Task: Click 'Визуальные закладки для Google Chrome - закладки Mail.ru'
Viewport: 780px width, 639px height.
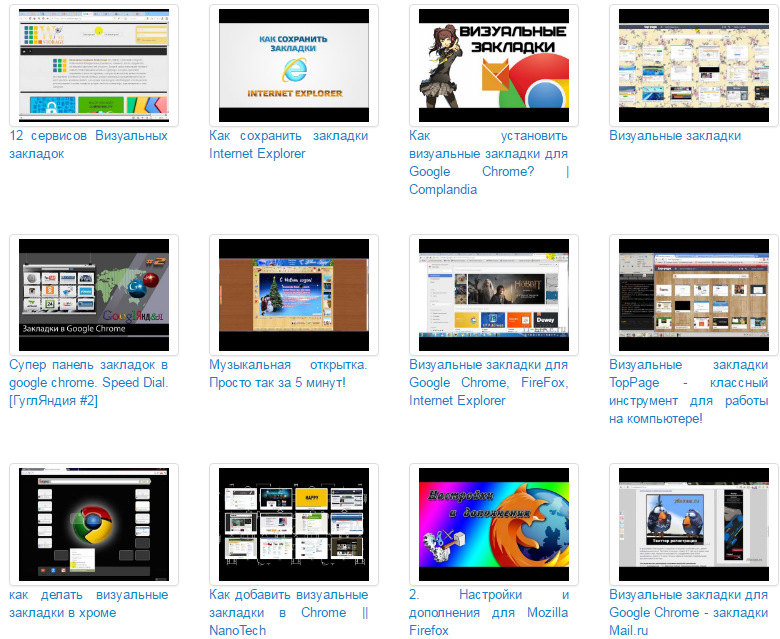Action: (x=688, y=613)
